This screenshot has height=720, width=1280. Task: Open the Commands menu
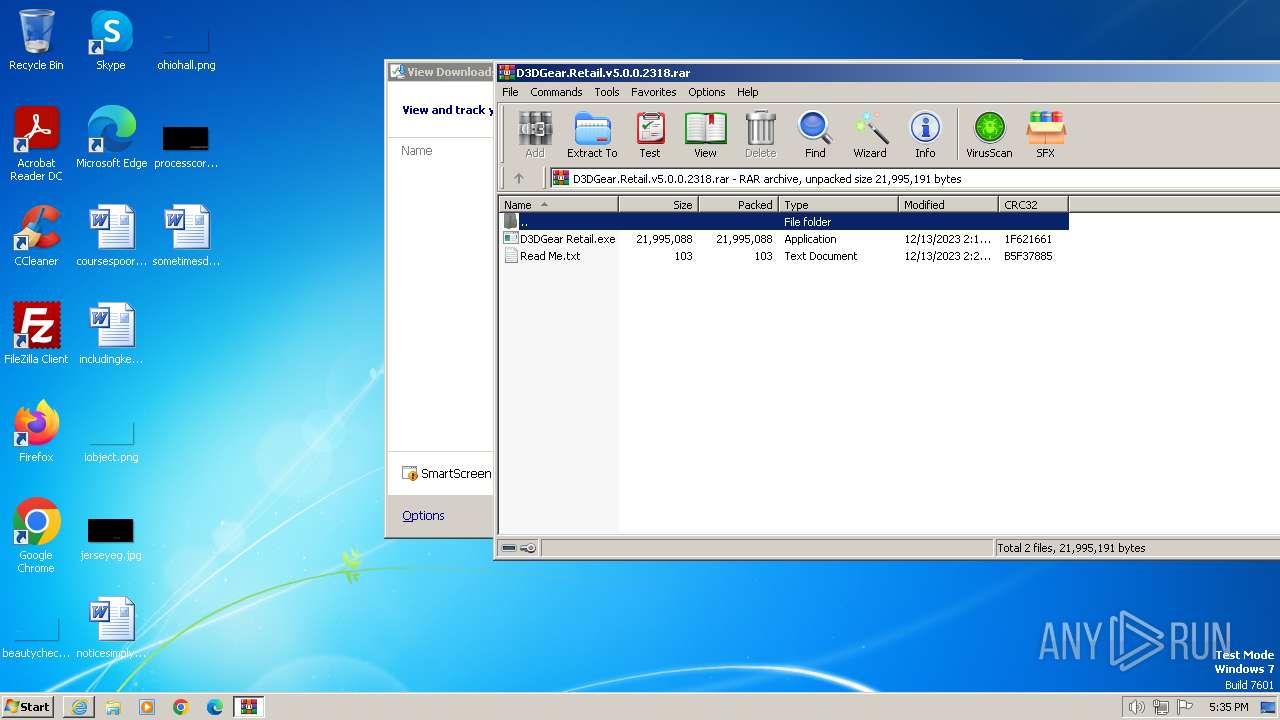pyautogui.click(x=556, y=92)
